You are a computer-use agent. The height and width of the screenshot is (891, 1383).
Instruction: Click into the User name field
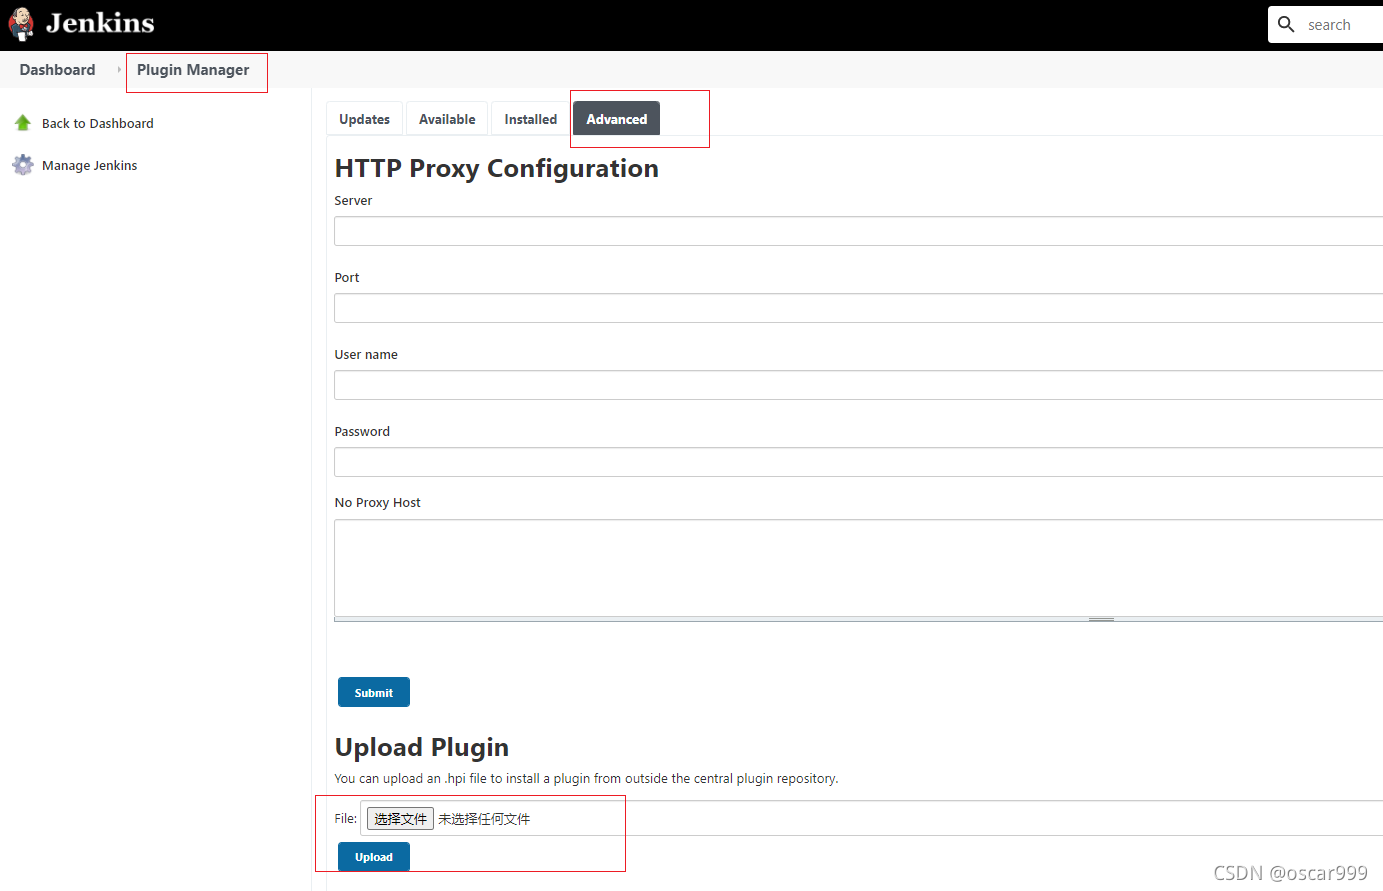point(858,385)
